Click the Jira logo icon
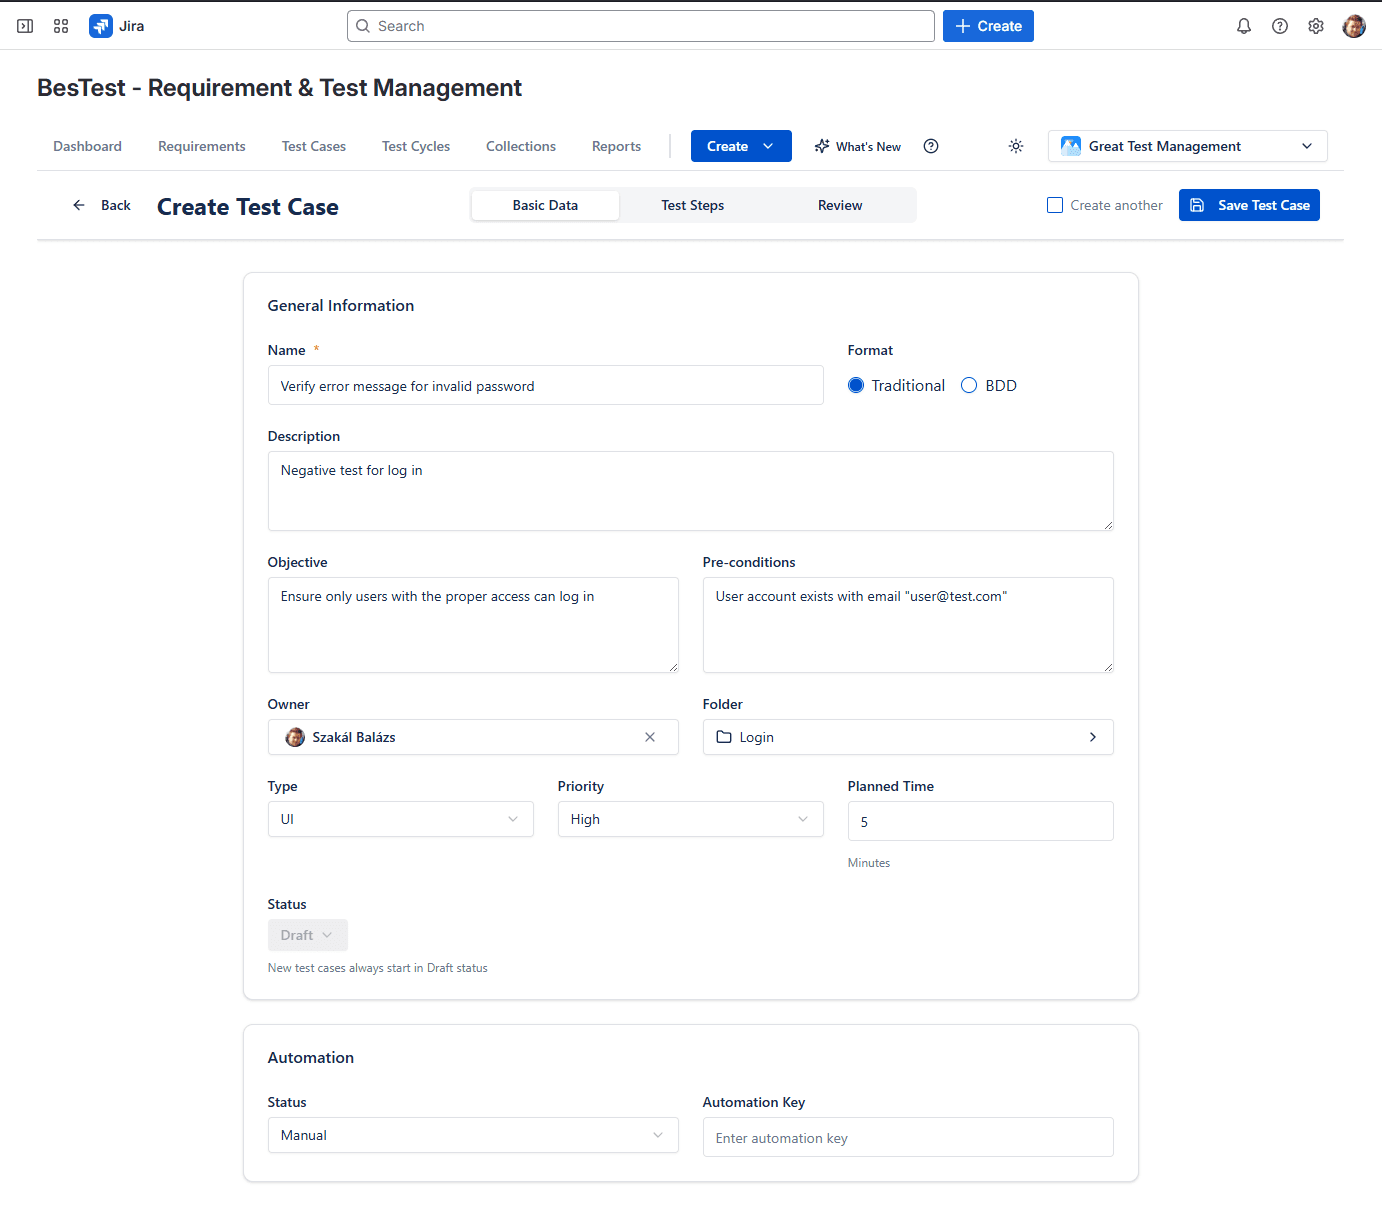Image resolution: width=1382 pixels, height=1206 pixels. click(x=100, y=25)
